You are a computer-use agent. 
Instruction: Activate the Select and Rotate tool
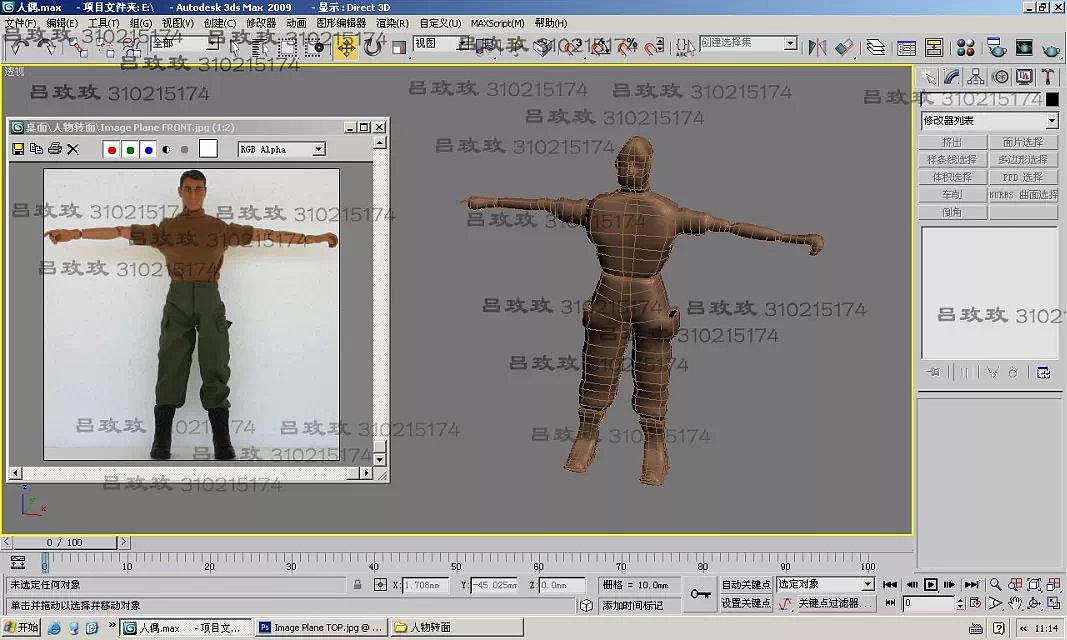pyautogui.click(x=371, y=47)
